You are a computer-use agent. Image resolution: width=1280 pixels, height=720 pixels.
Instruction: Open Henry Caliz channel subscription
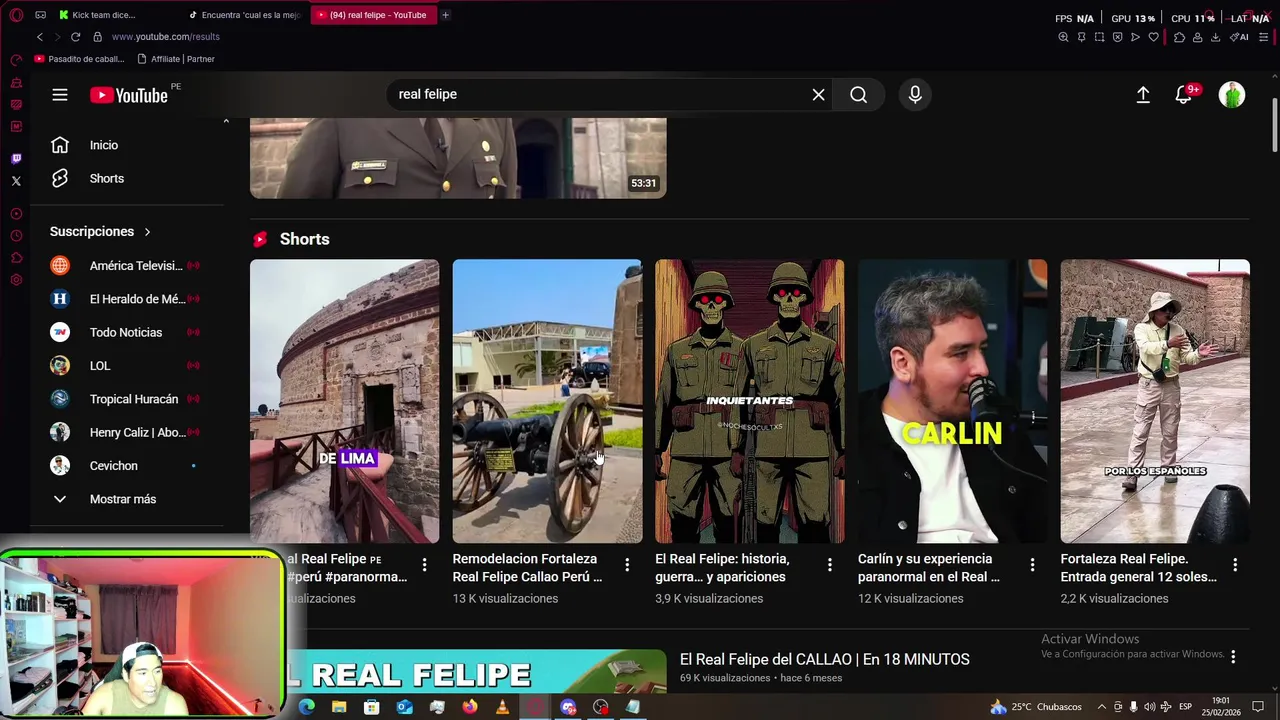125,432
